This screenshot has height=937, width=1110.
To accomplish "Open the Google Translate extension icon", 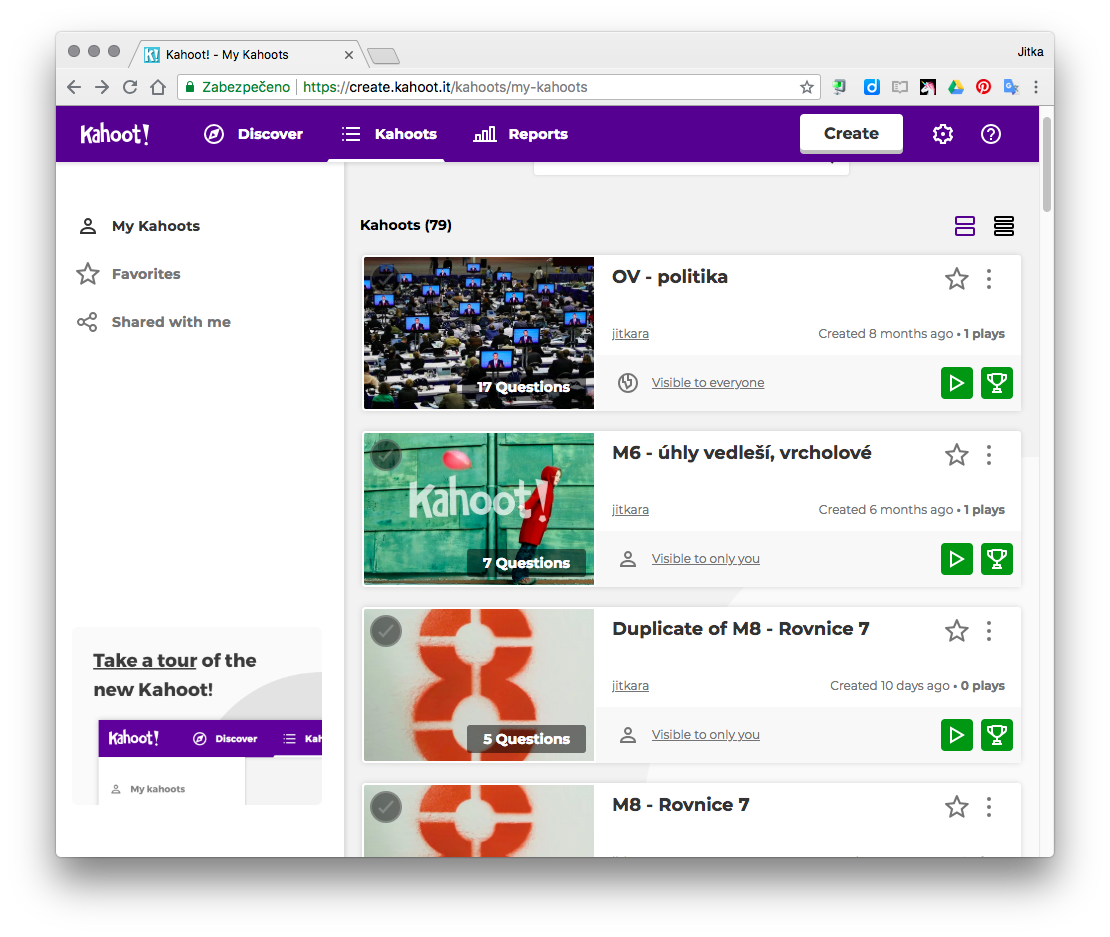I will (1011, 87).
